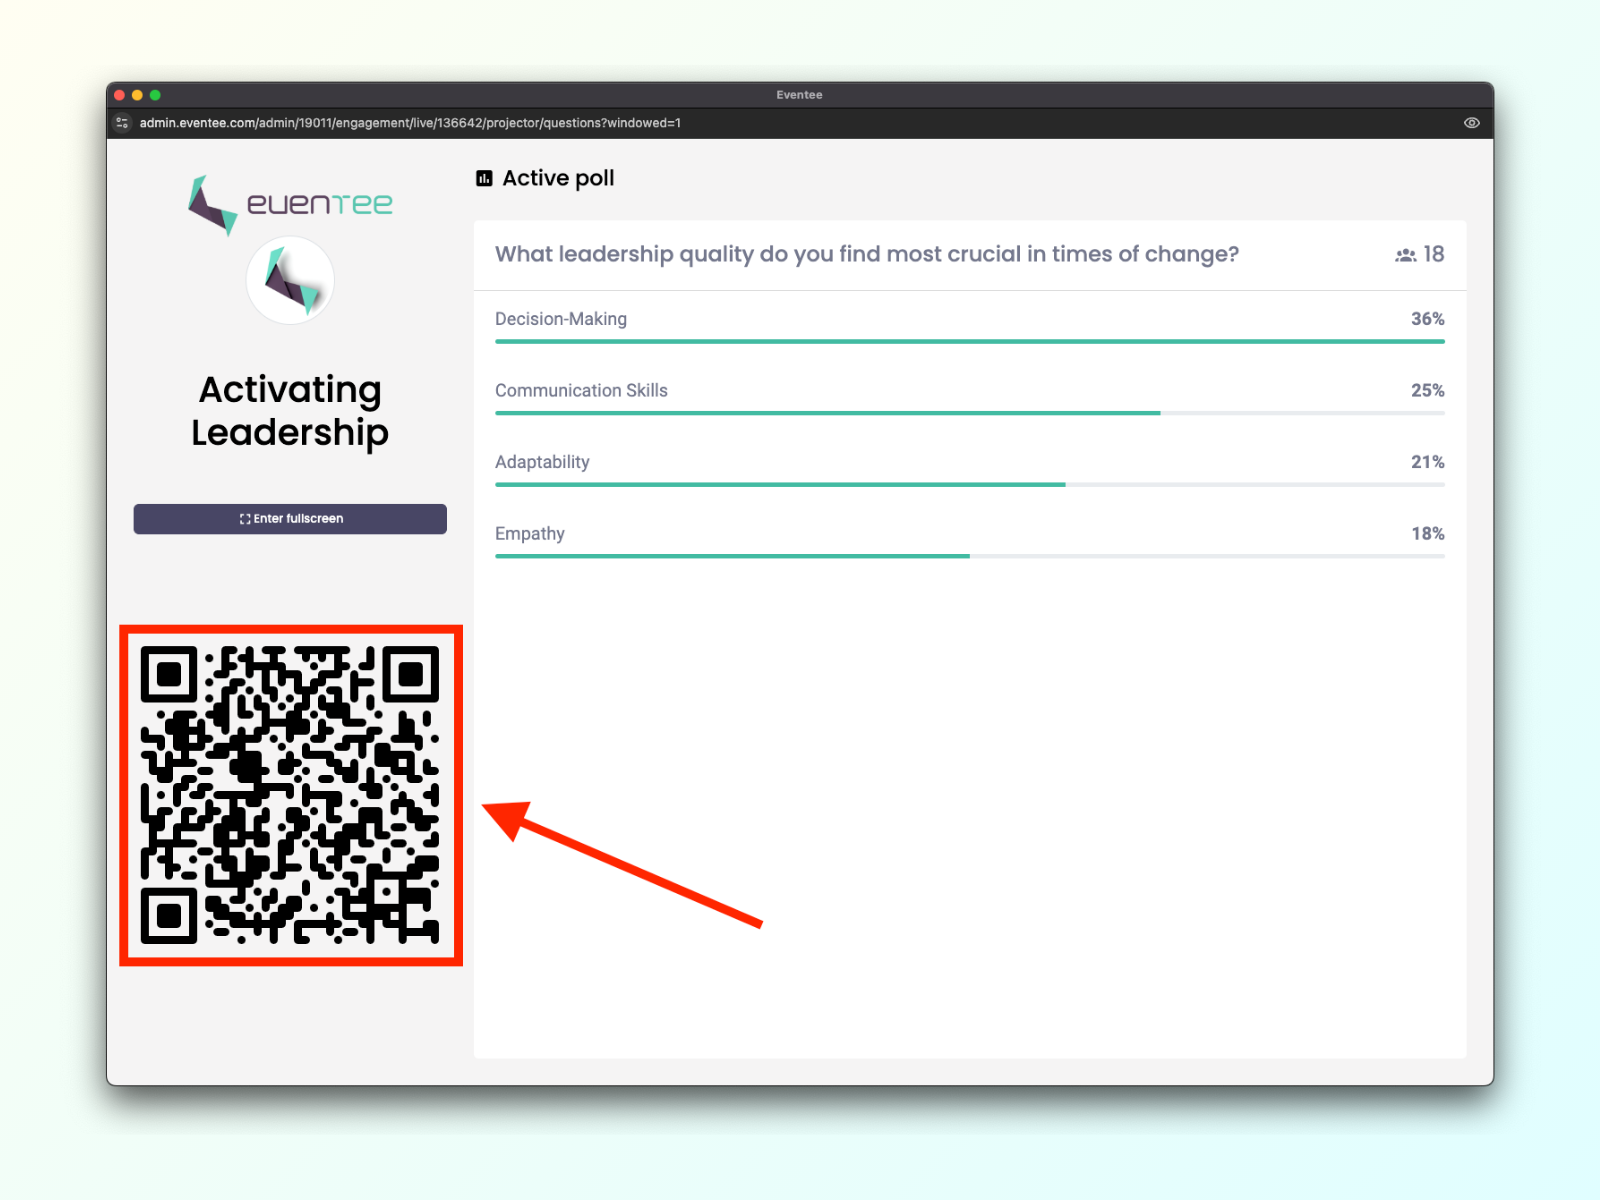Click the 36% result value
This screenshot has width=1600, height=1200.
1428,319
